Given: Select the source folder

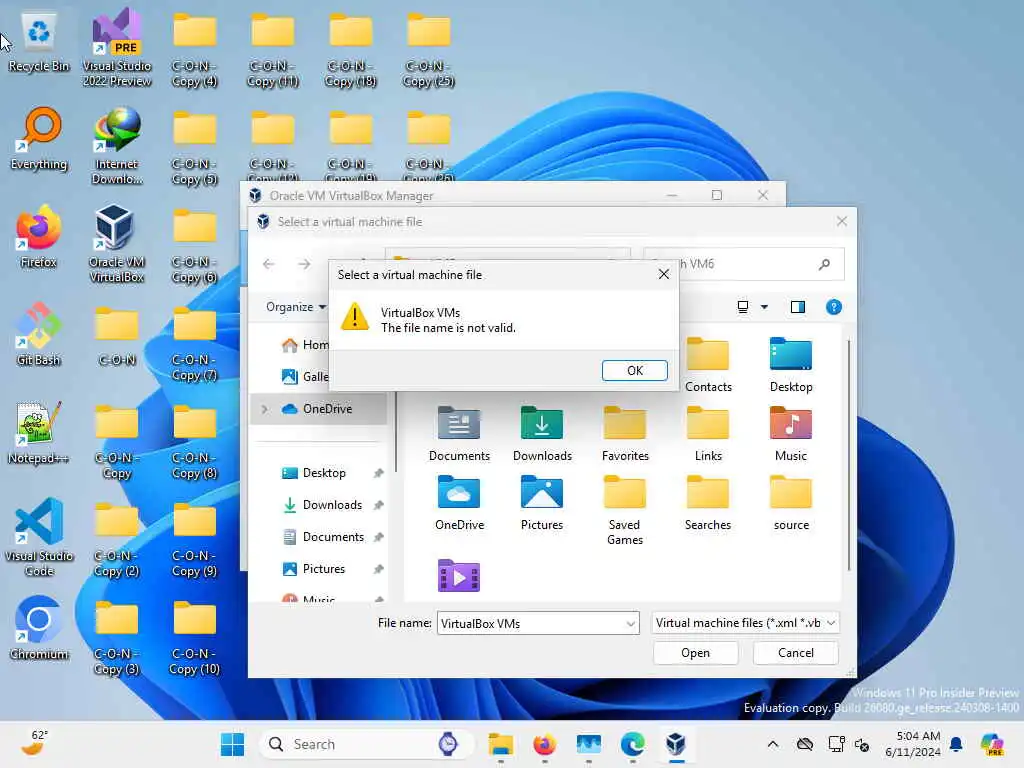Looking at the screenshot, I should [791, 503].
